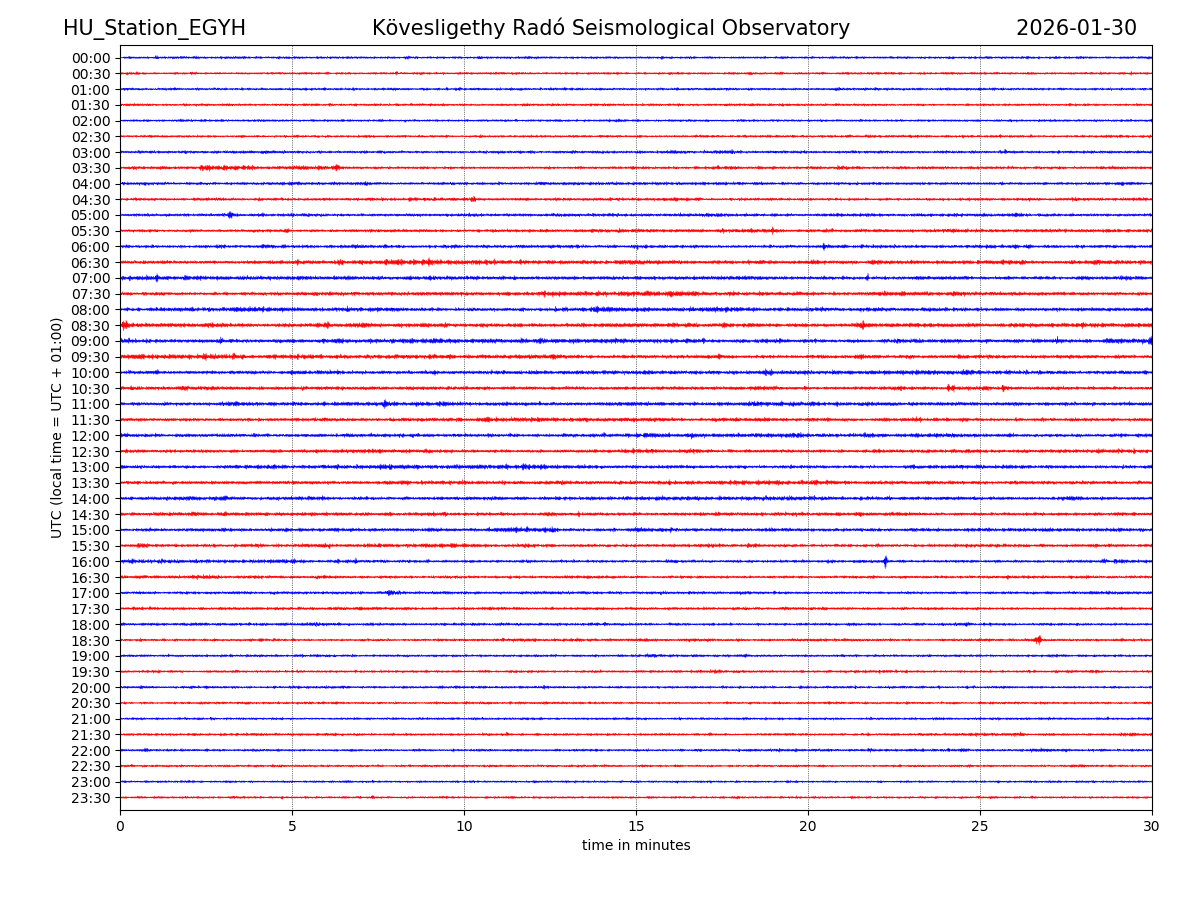Viewport: 1200px width, 900px height.
Task: Click the 2026-01-30 date label
Action: [x=1076, y=29]
